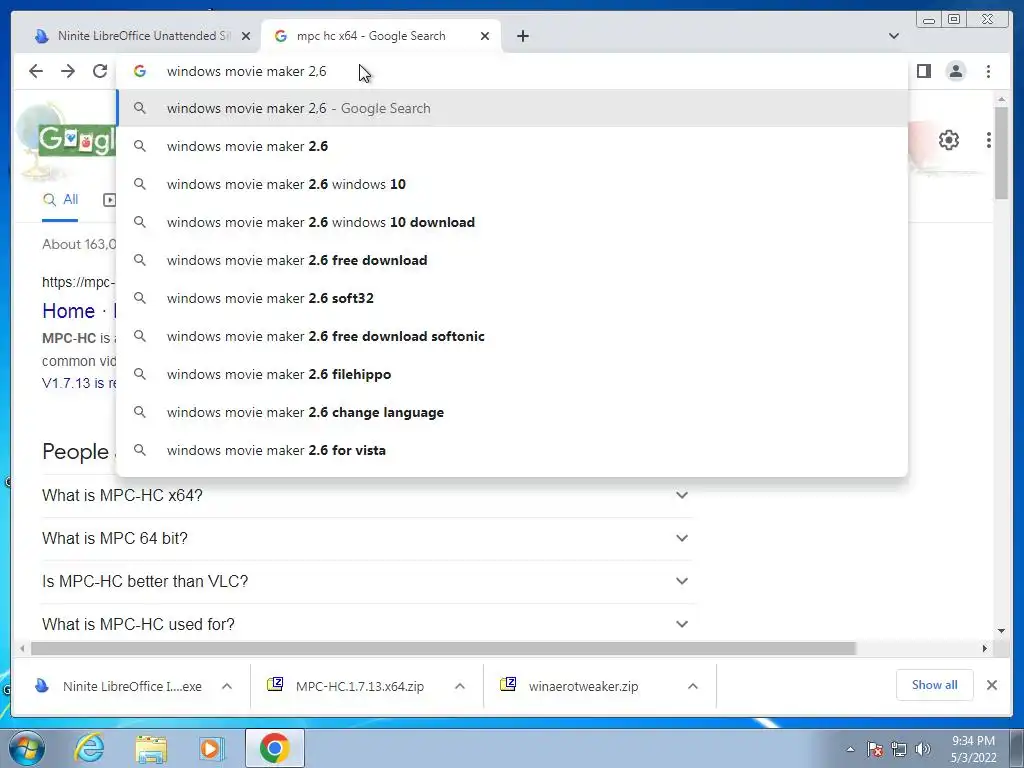Open a new tab with the plus button
This screenshot has width=1024, height=768.
[x=522, y=36]
